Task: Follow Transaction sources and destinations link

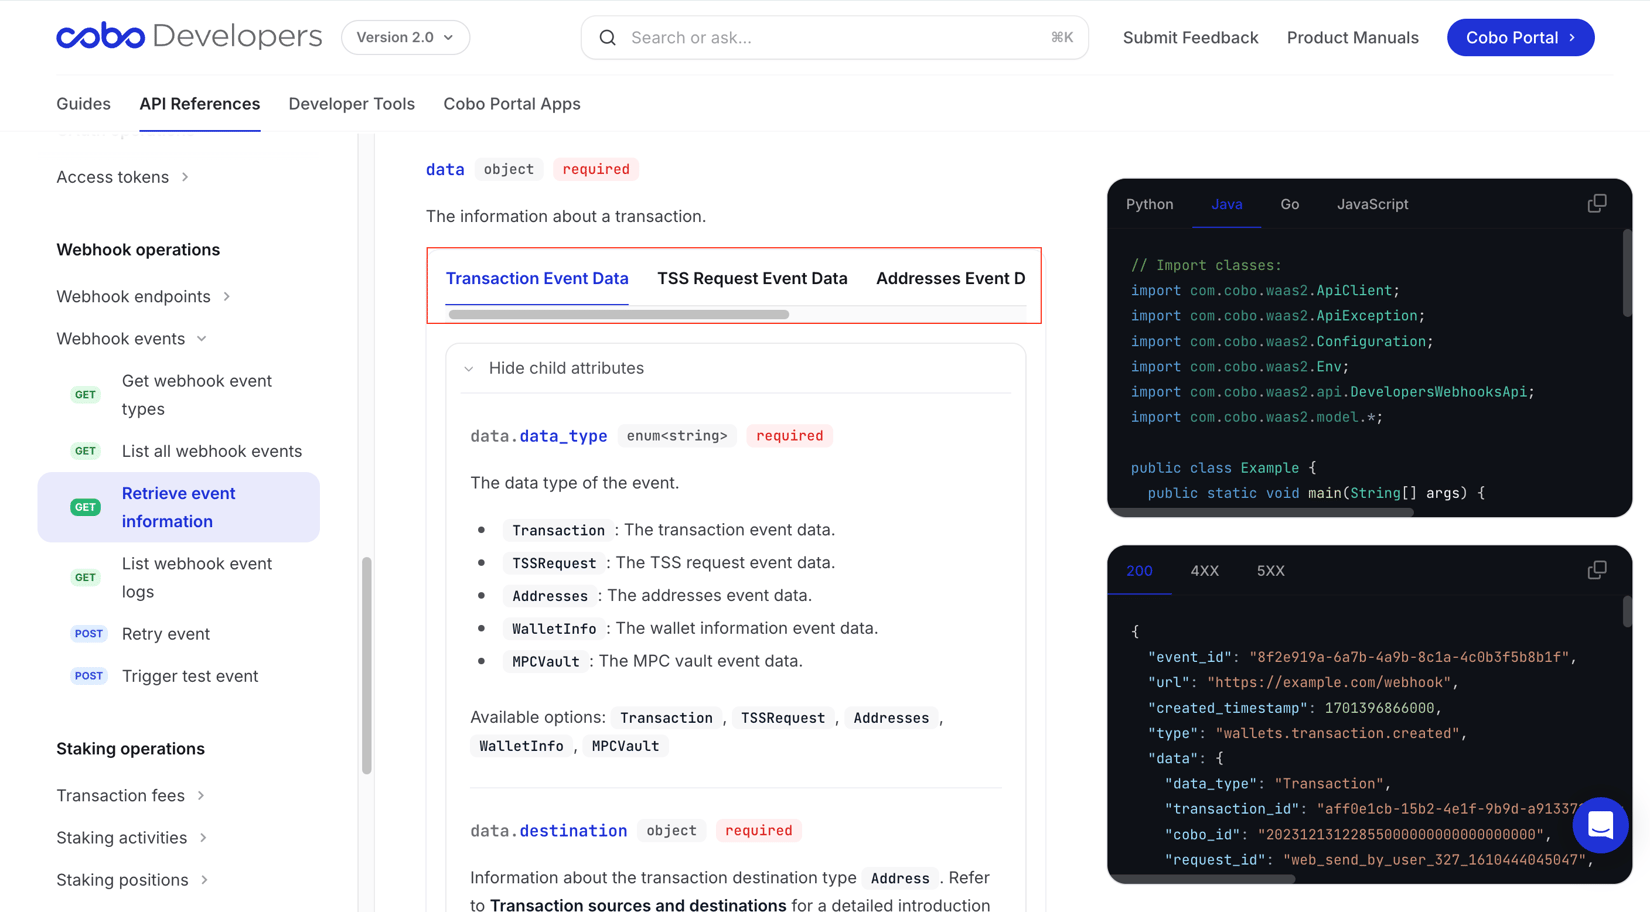Action: (x=638, y=904)
